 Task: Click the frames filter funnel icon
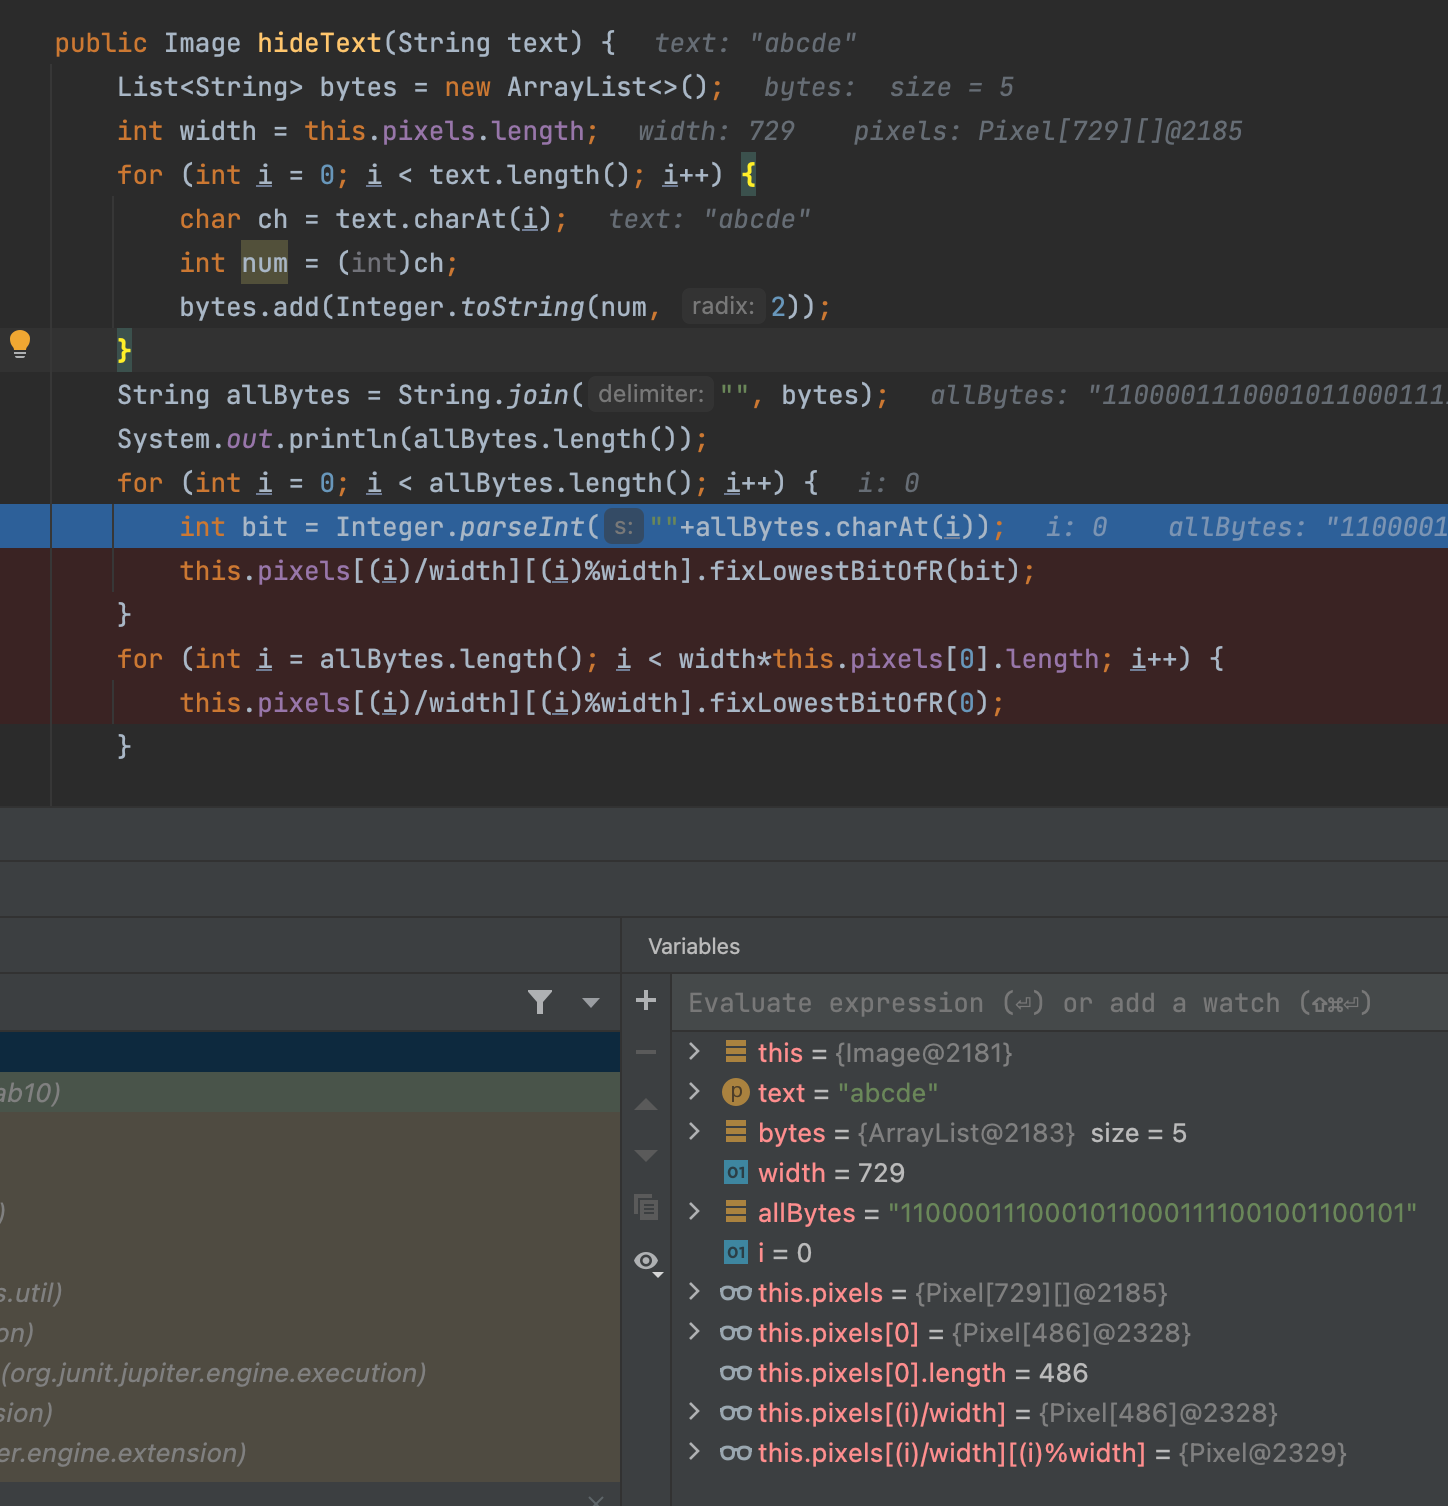click(540, 1002)
